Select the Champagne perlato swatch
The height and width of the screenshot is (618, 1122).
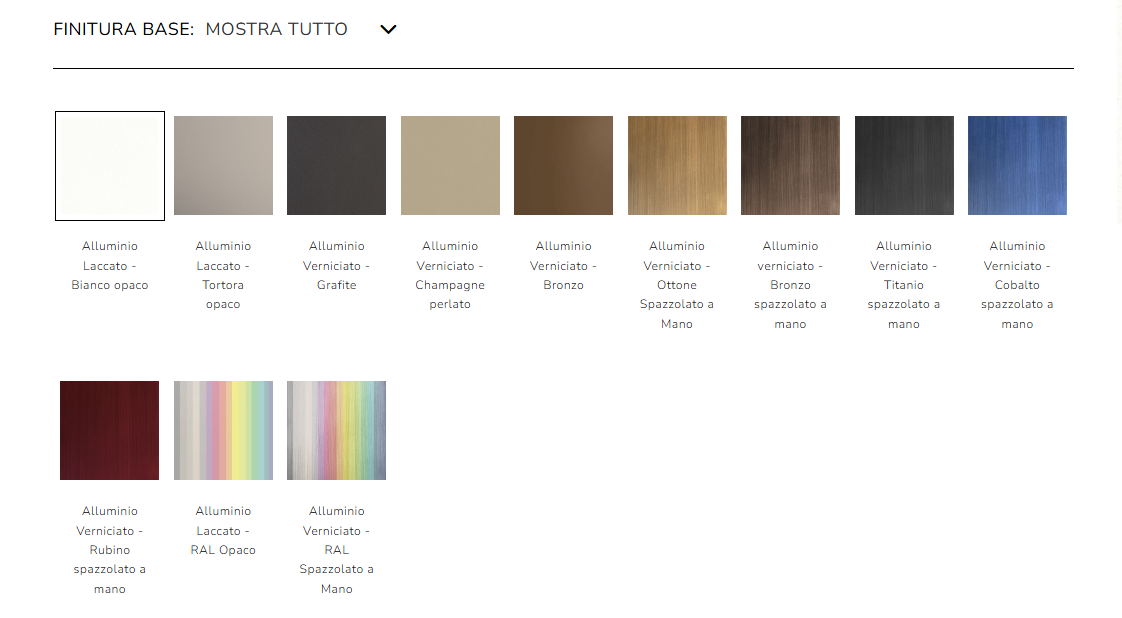[x=450, y=165]
